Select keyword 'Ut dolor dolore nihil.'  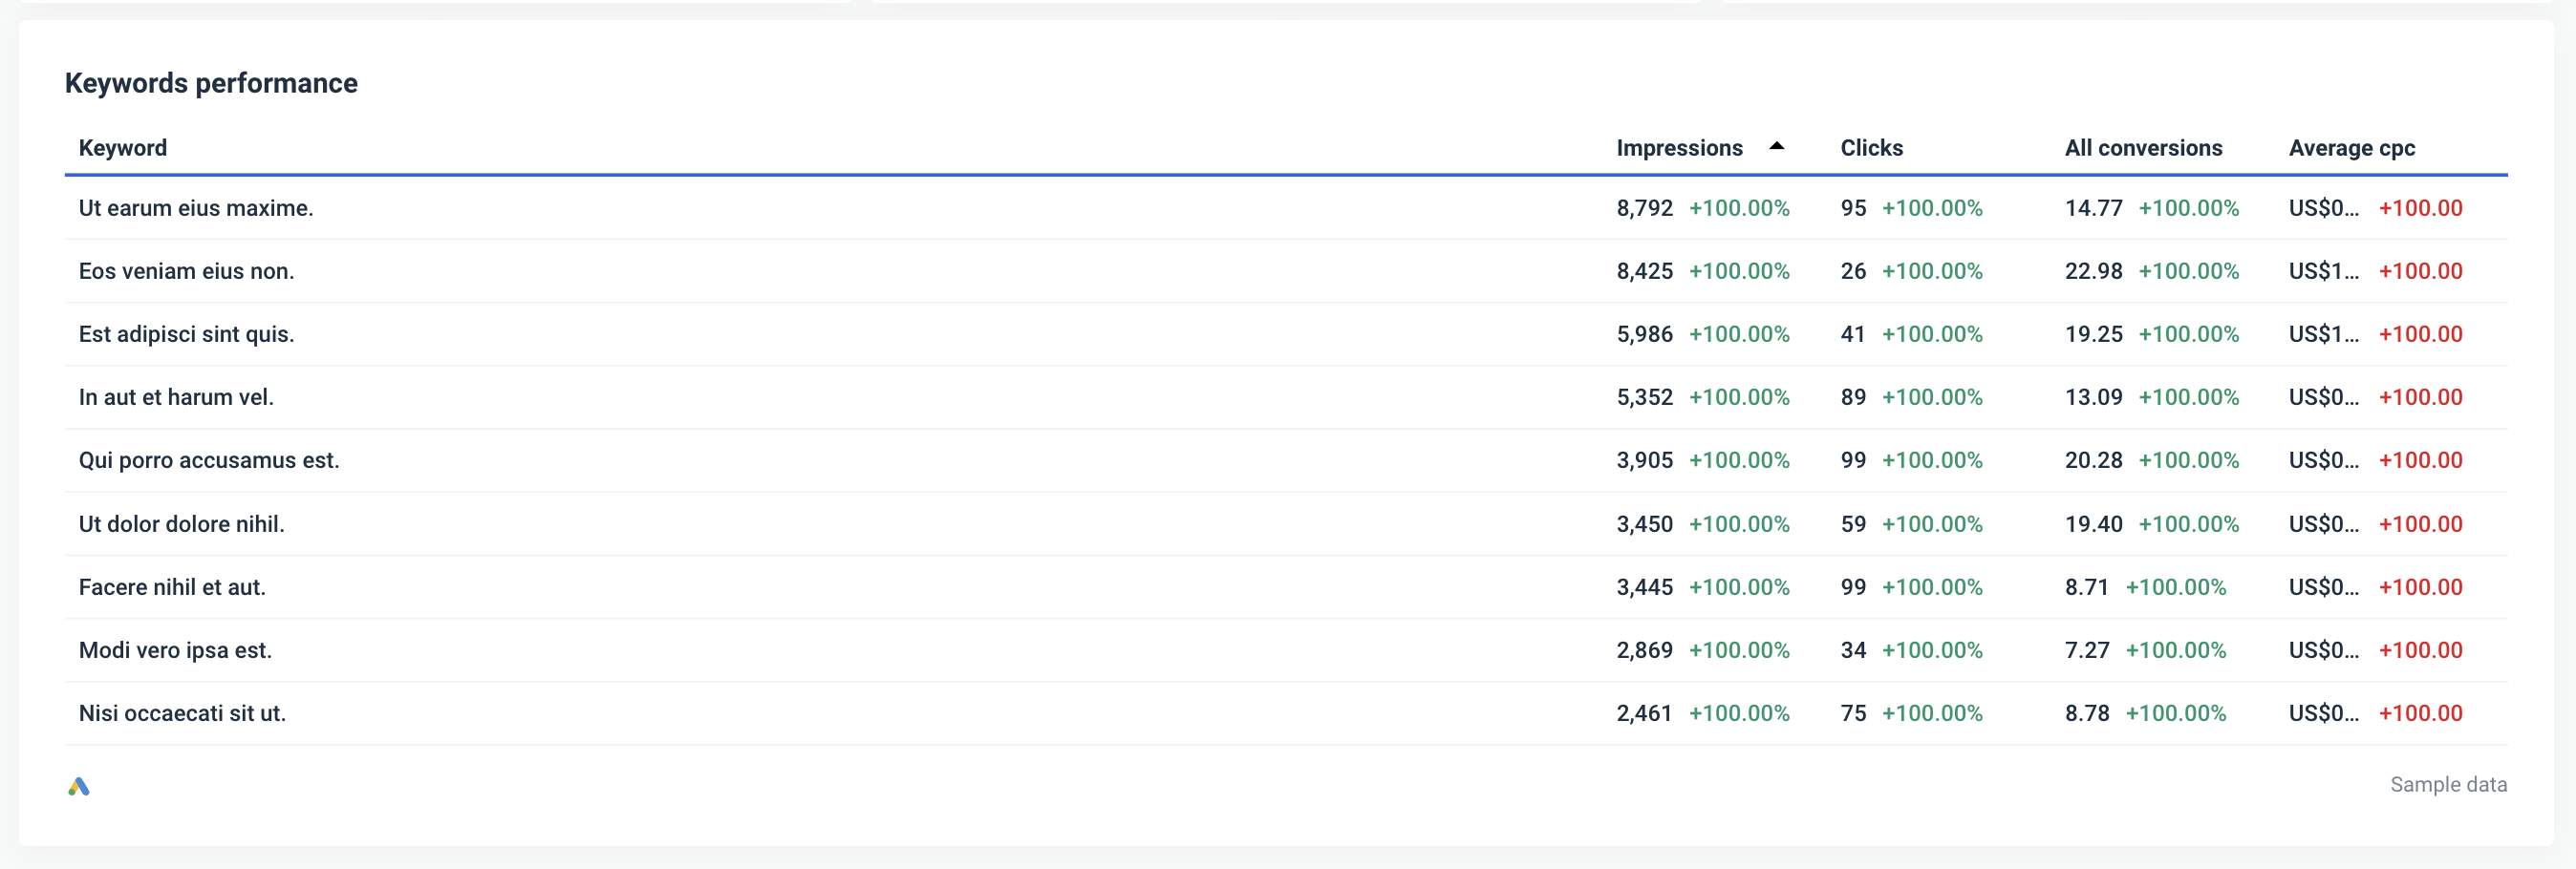click(181, 524)
